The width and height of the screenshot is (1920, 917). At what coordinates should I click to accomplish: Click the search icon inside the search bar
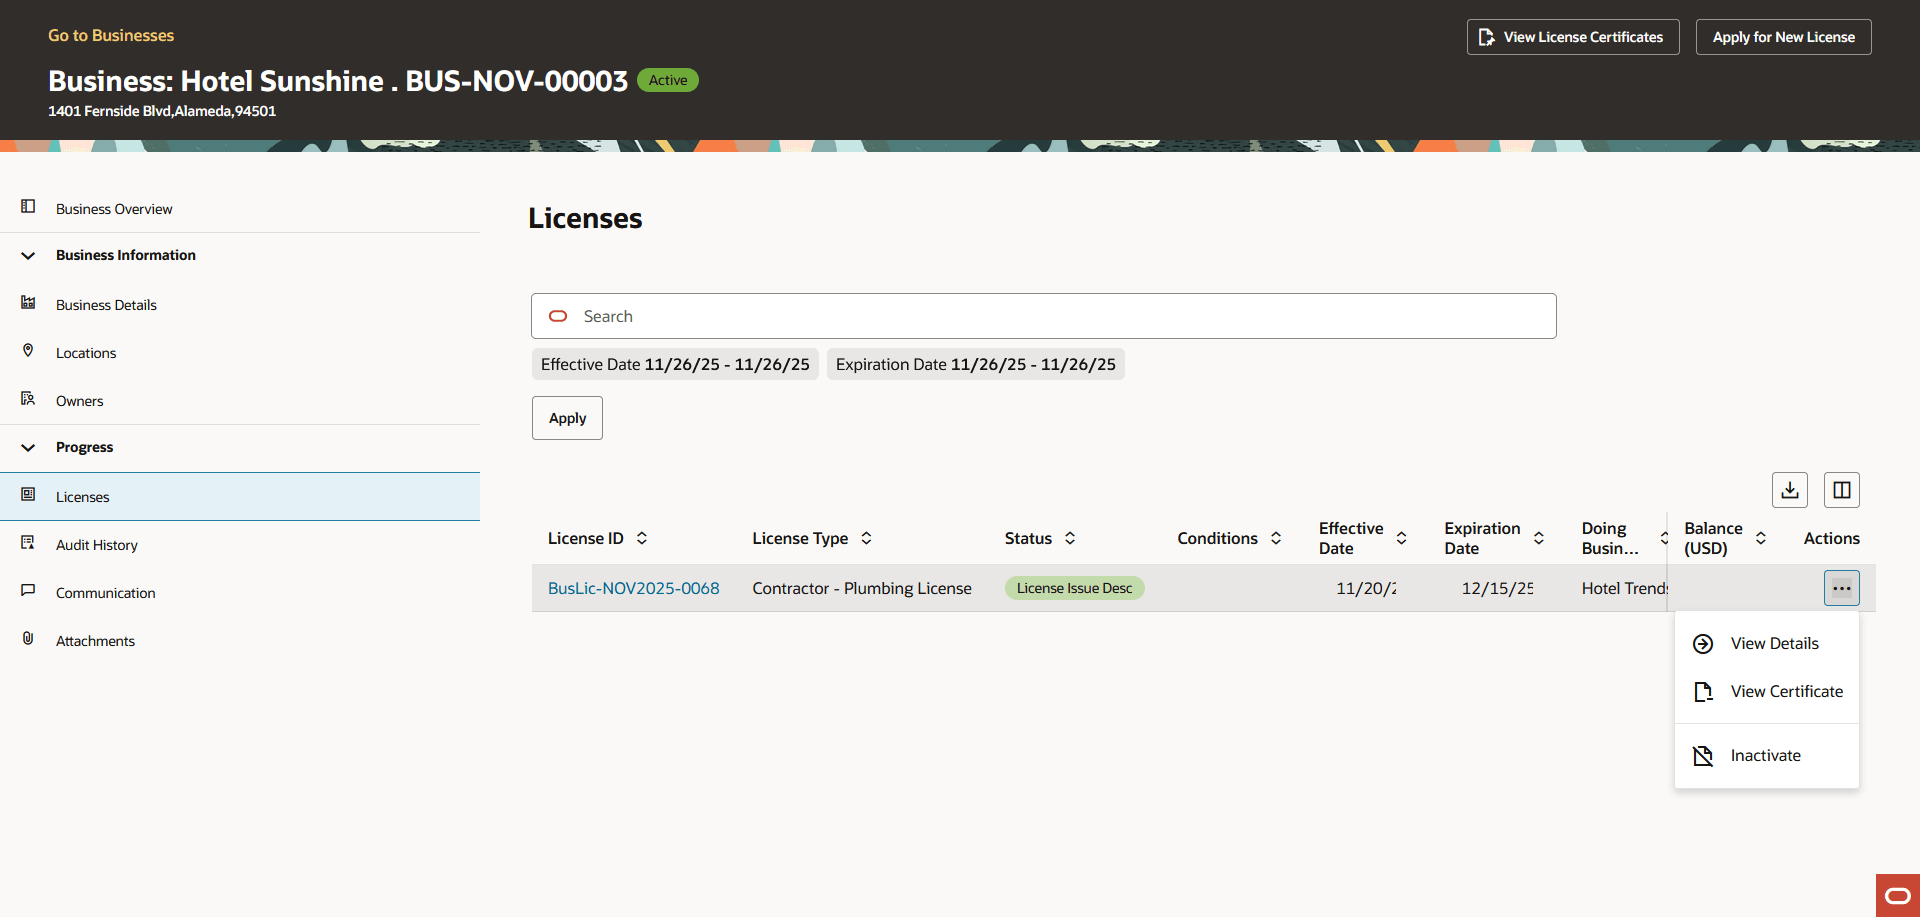click(557, 316)
